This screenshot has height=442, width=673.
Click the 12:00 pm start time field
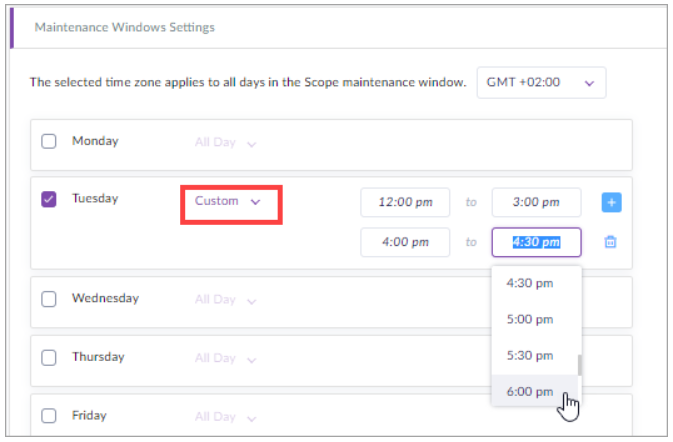pyautogui.click(x=405, y=202)
